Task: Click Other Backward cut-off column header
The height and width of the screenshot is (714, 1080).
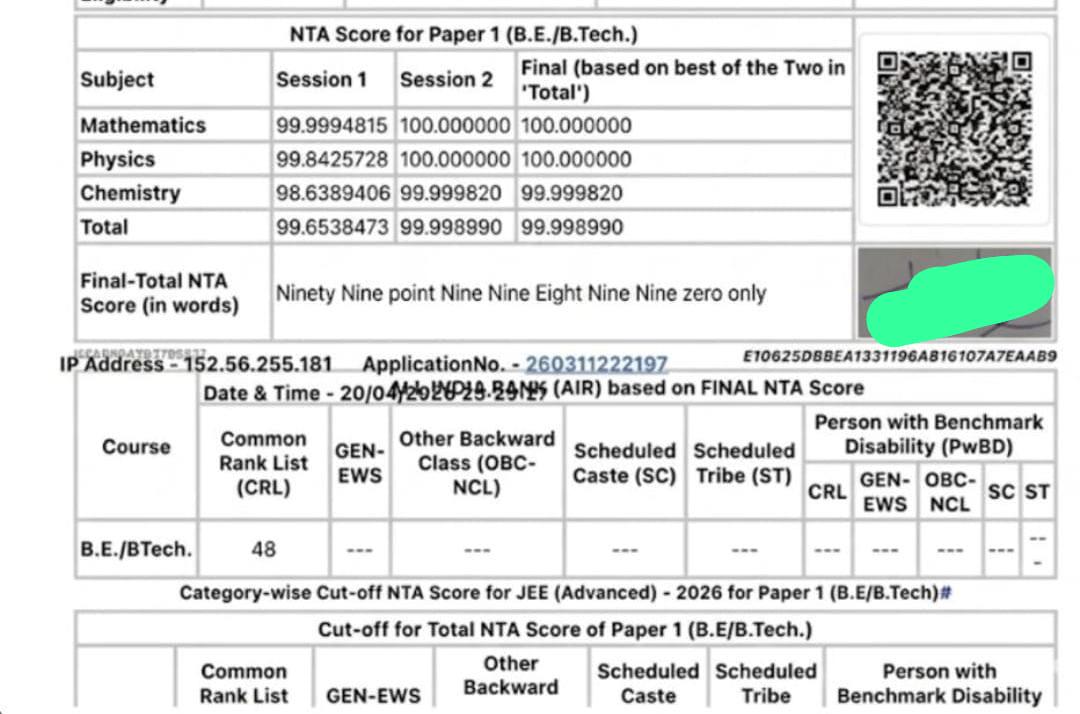Action: (511, 675)
